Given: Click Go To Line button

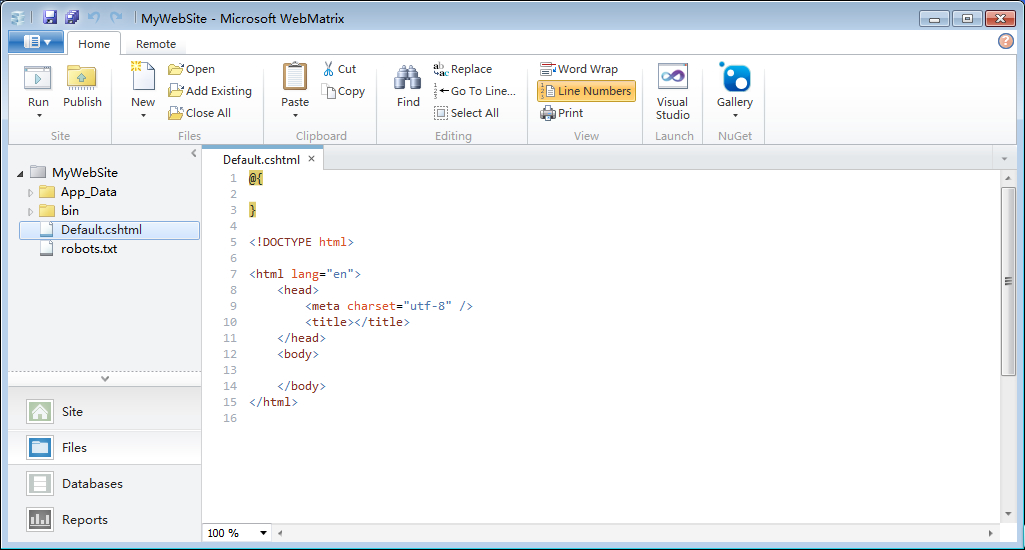Looking at the screenshot, I should 475,91.
